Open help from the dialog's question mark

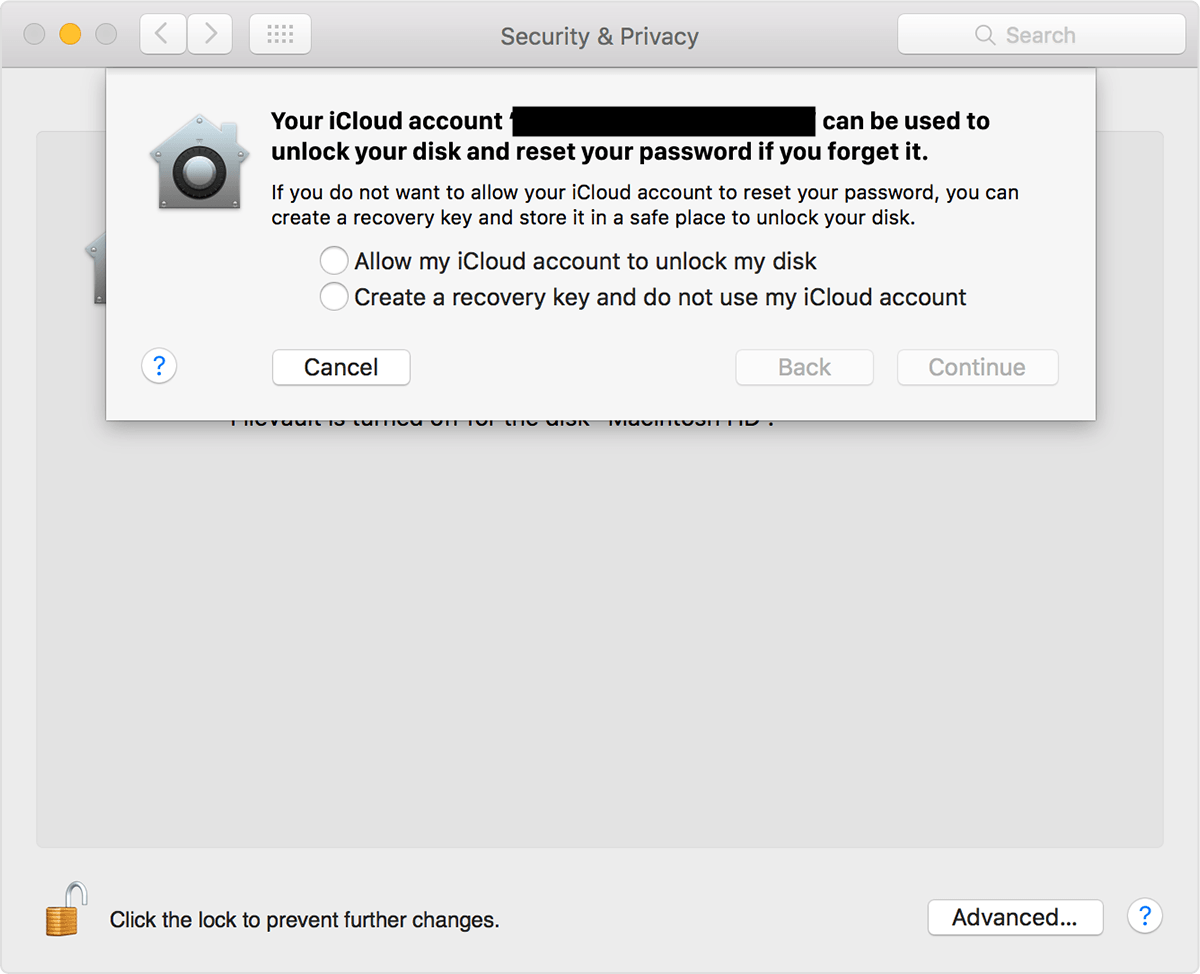pyautogui.click(x=159, y=366)
